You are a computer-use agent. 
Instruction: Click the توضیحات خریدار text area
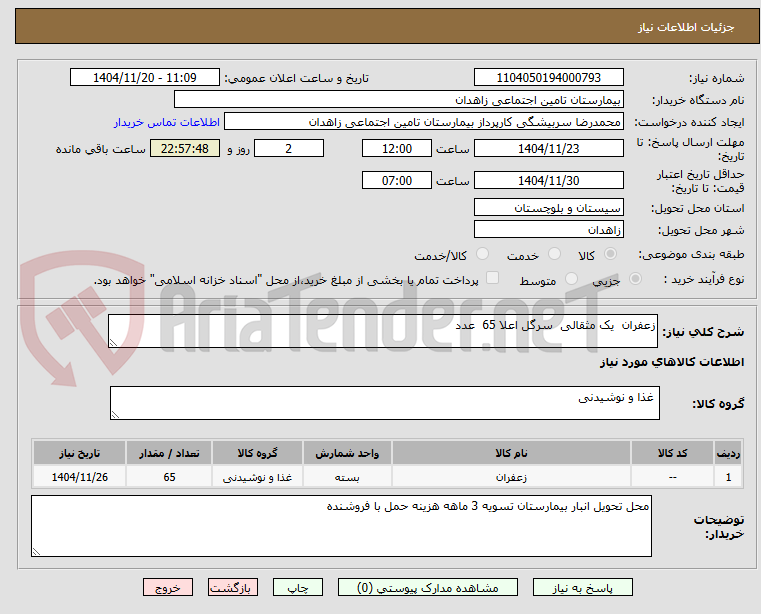tap(341, 526)
